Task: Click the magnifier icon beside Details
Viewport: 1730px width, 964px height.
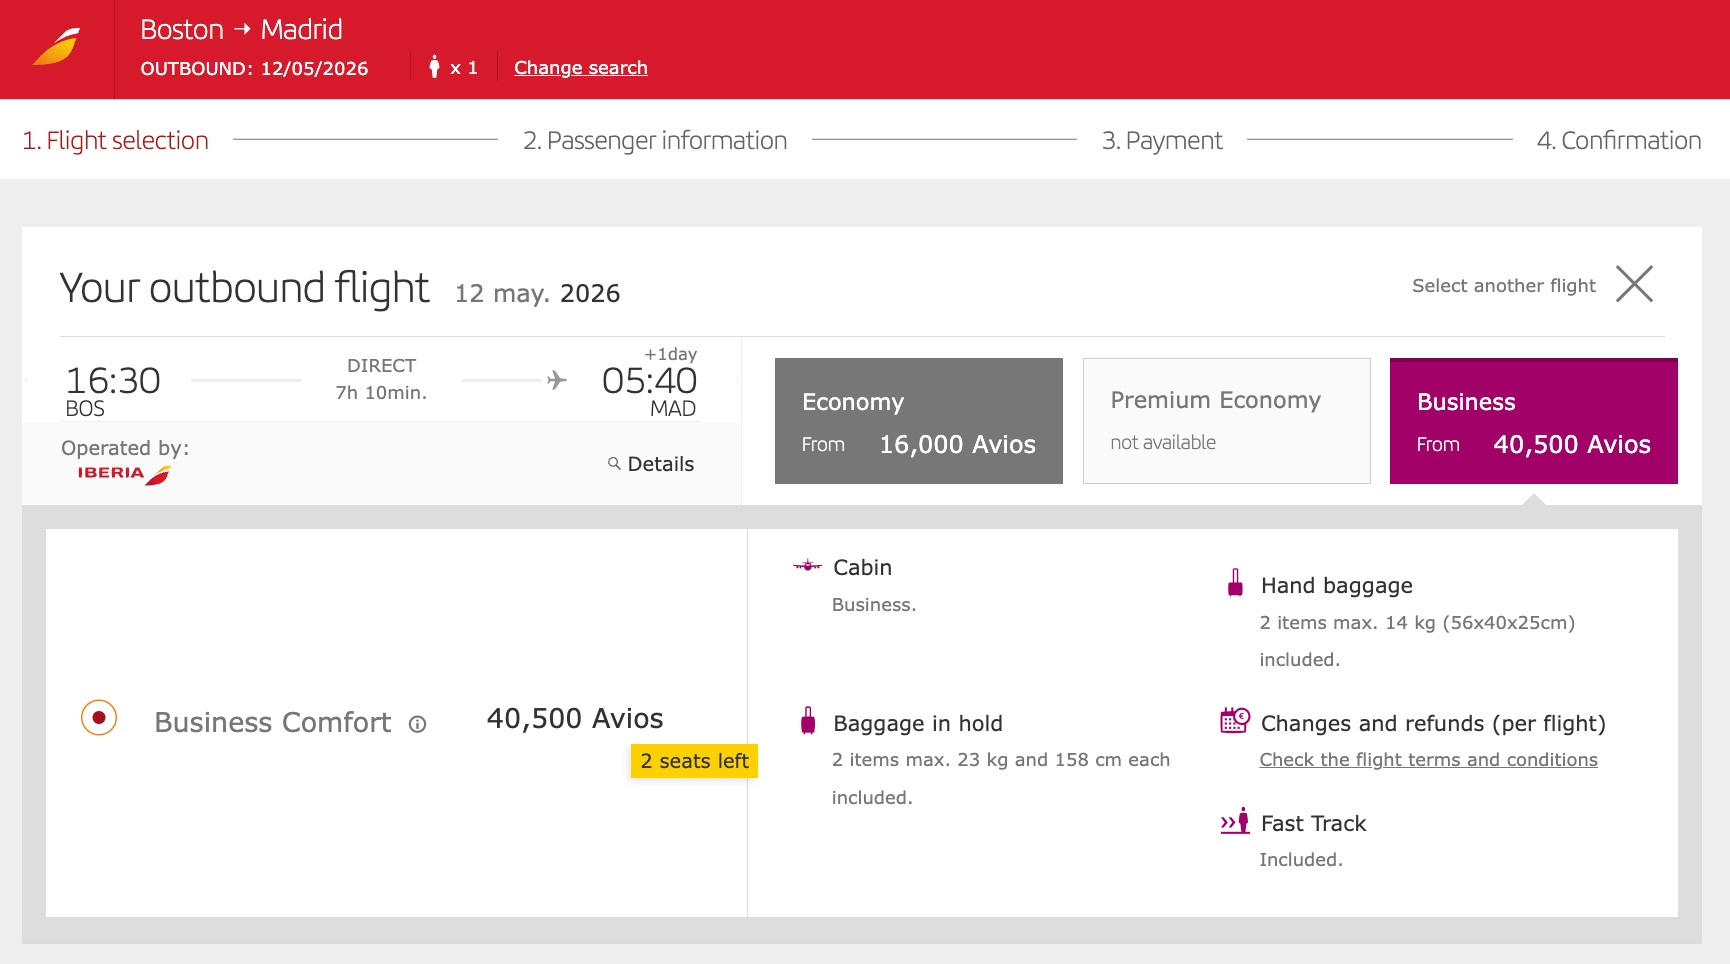Action: [x=614, y=463]
